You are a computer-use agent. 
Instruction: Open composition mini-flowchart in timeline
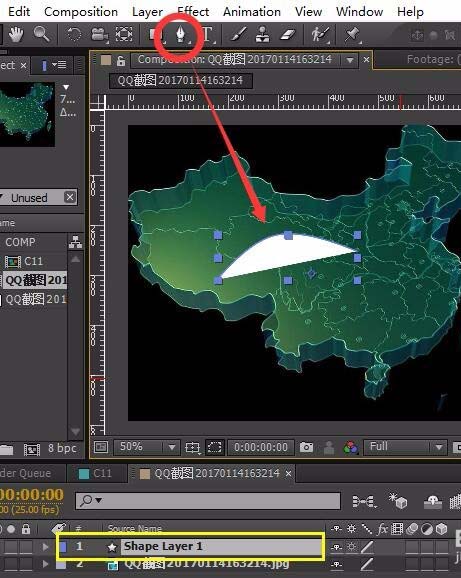(x=364, y=501)
